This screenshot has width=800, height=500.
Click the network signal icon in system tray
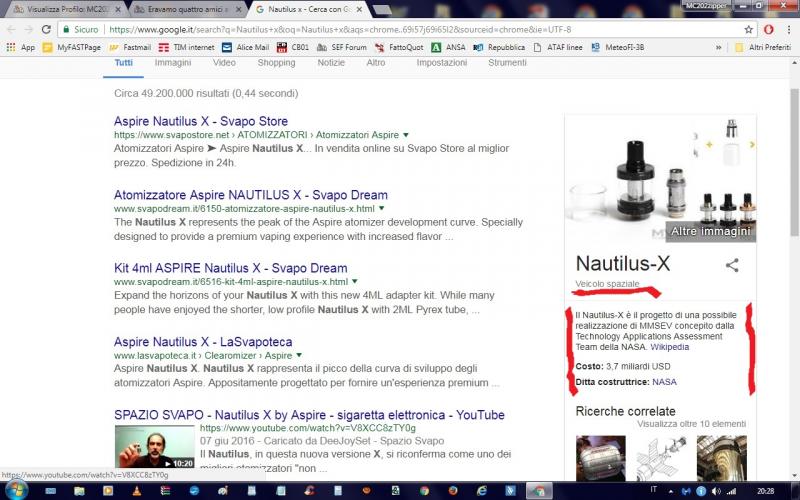point(732,491)
